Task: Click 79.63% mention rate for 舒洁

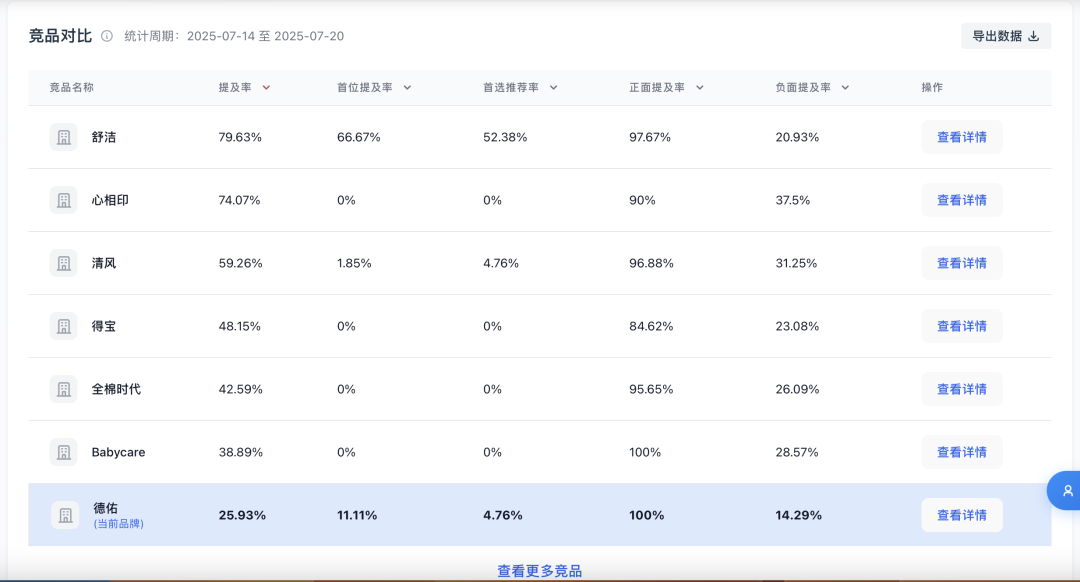Action: 240,137
